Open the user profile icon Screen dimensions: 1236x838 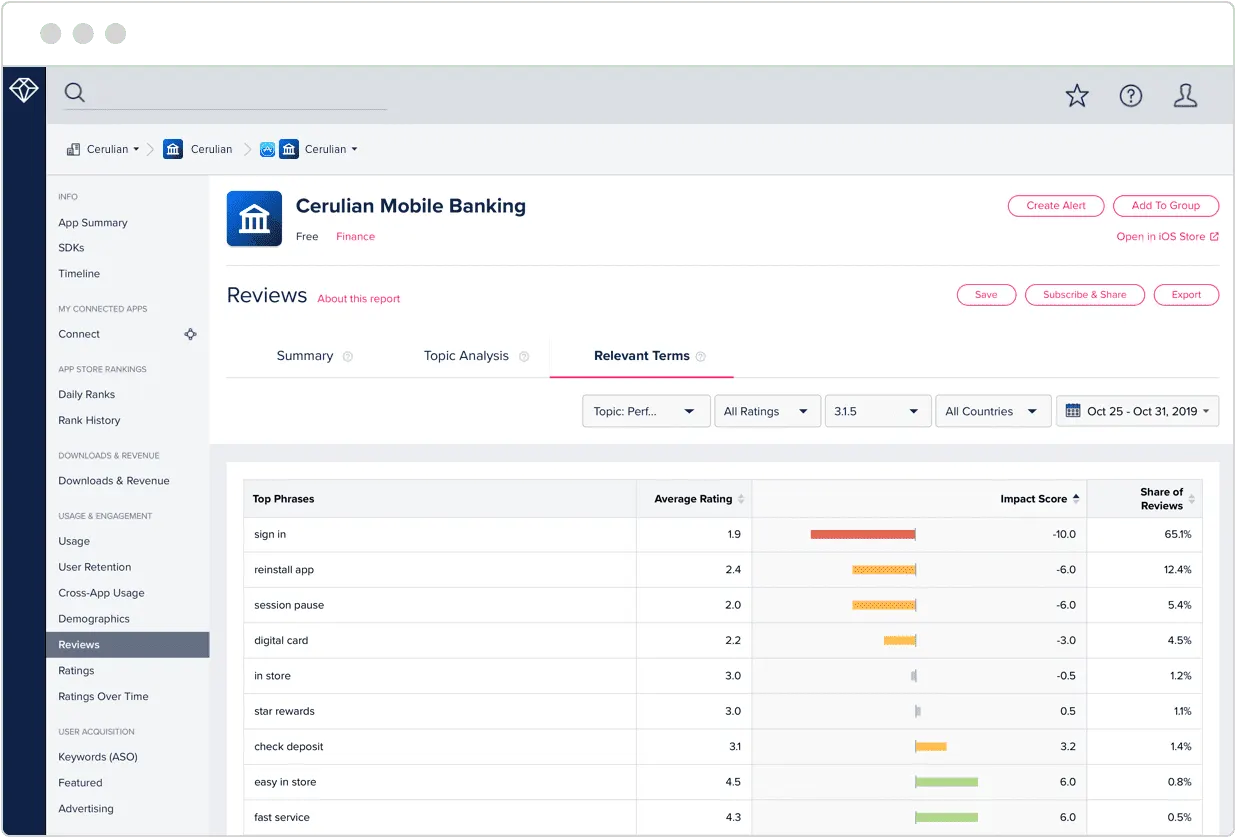click(1185, 96)
